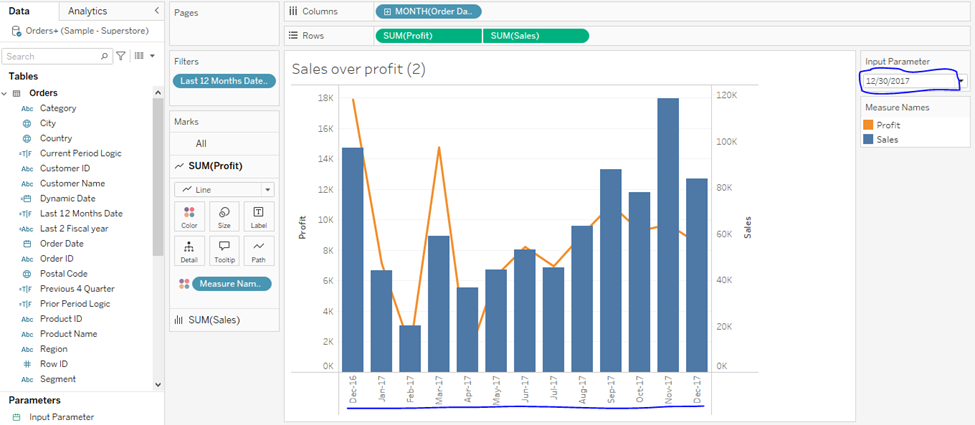Click the filter icon next to search

[x=121, y=56]
